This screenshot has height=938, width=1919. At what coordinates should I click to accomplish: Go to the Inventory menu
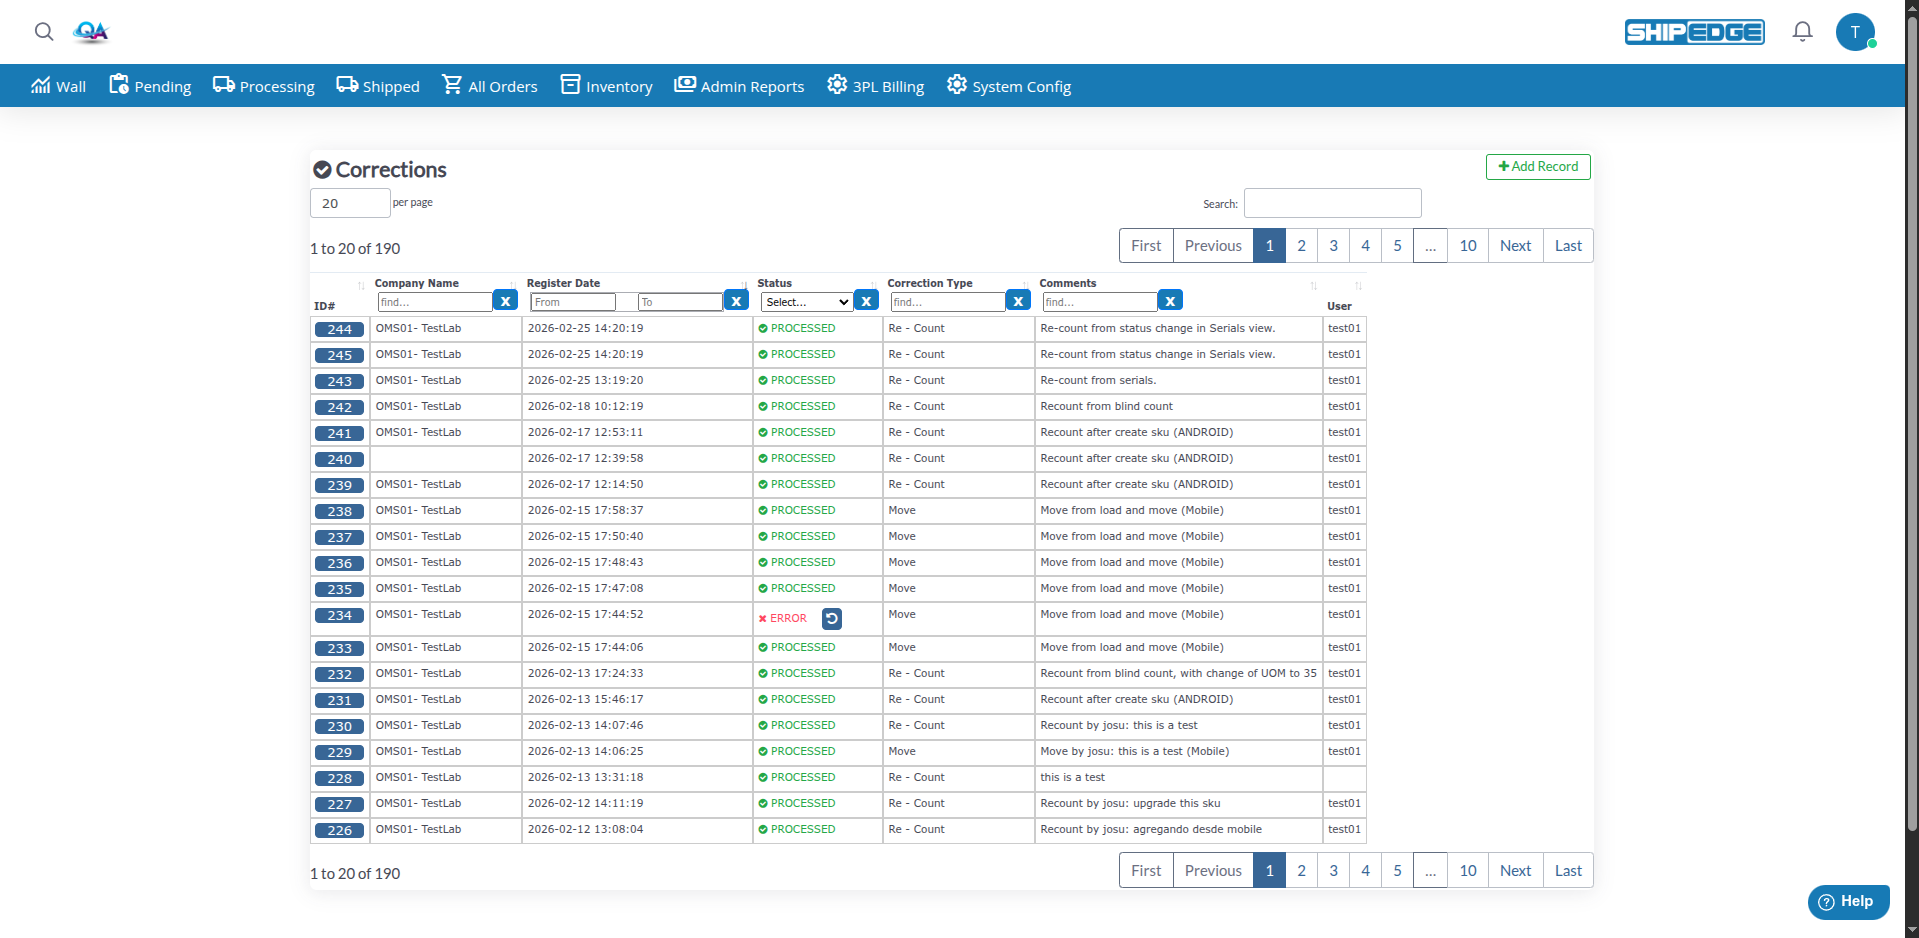[x=606, y=86]
